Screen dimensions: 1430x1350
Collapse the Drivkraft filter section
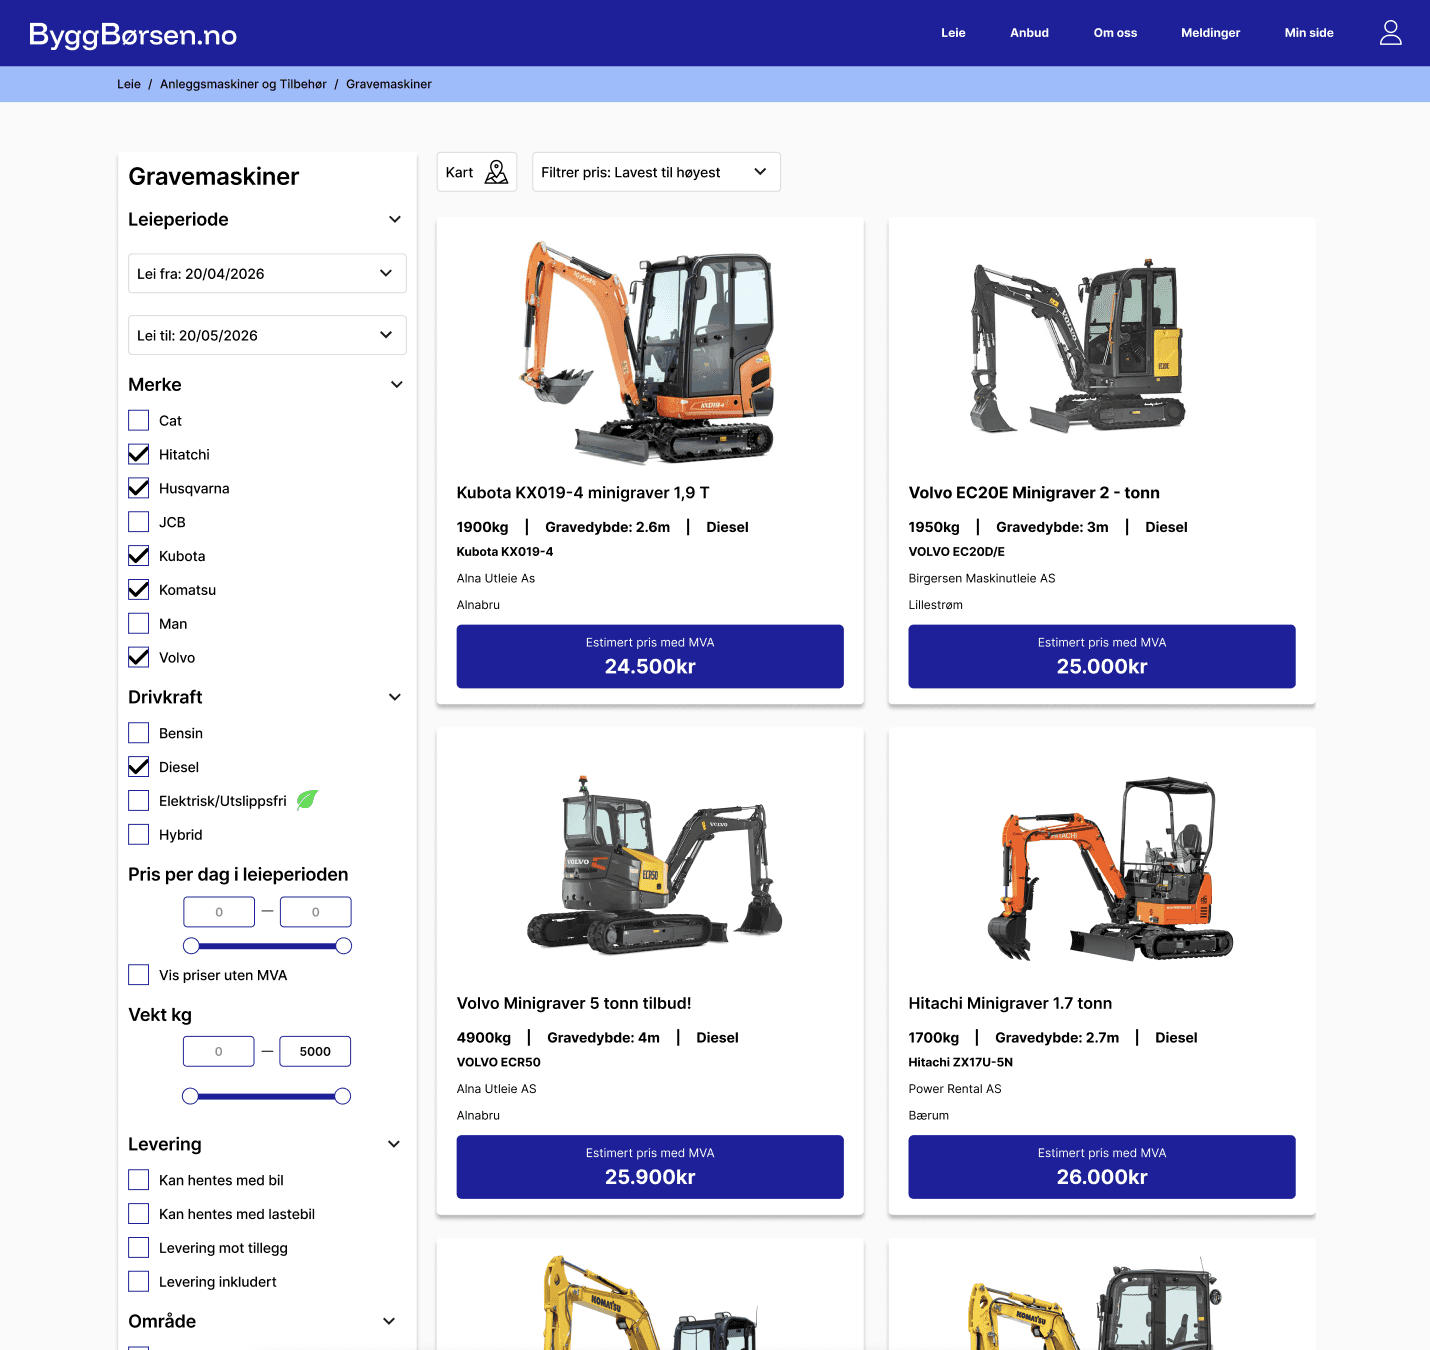[x=395, y=697]
